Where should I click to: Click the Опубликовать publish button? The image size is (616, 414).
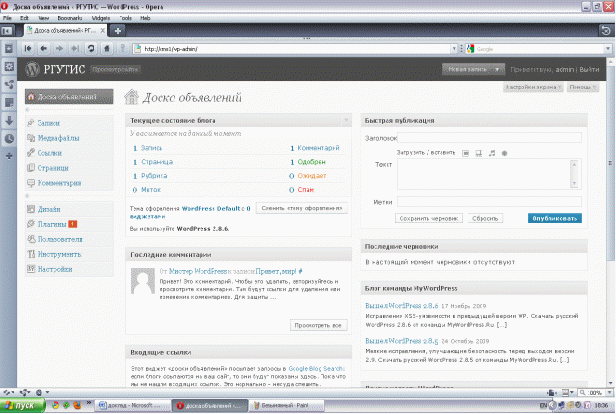coord(555,218)
